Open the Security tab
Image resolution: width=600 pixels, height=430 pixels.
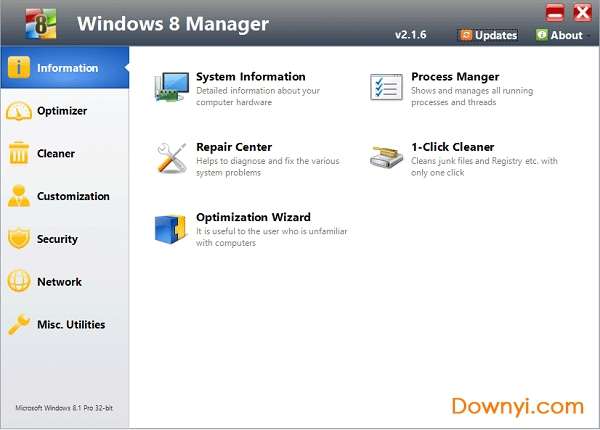[65, 239]
